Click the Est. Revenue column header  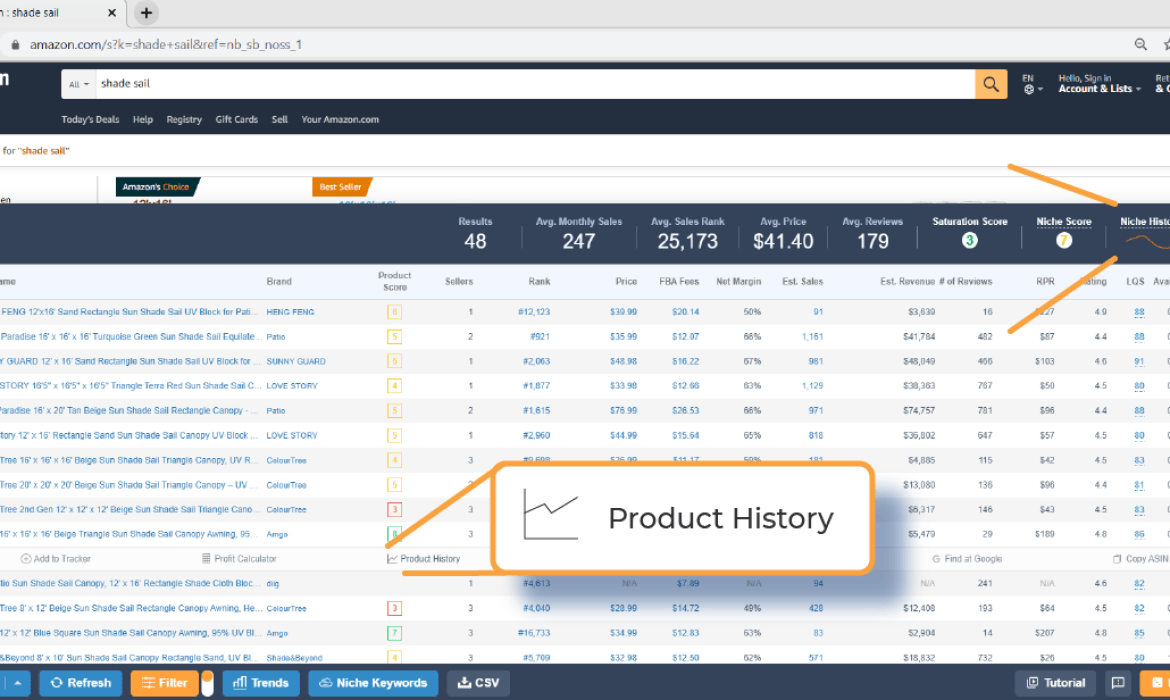coord(907,281)
